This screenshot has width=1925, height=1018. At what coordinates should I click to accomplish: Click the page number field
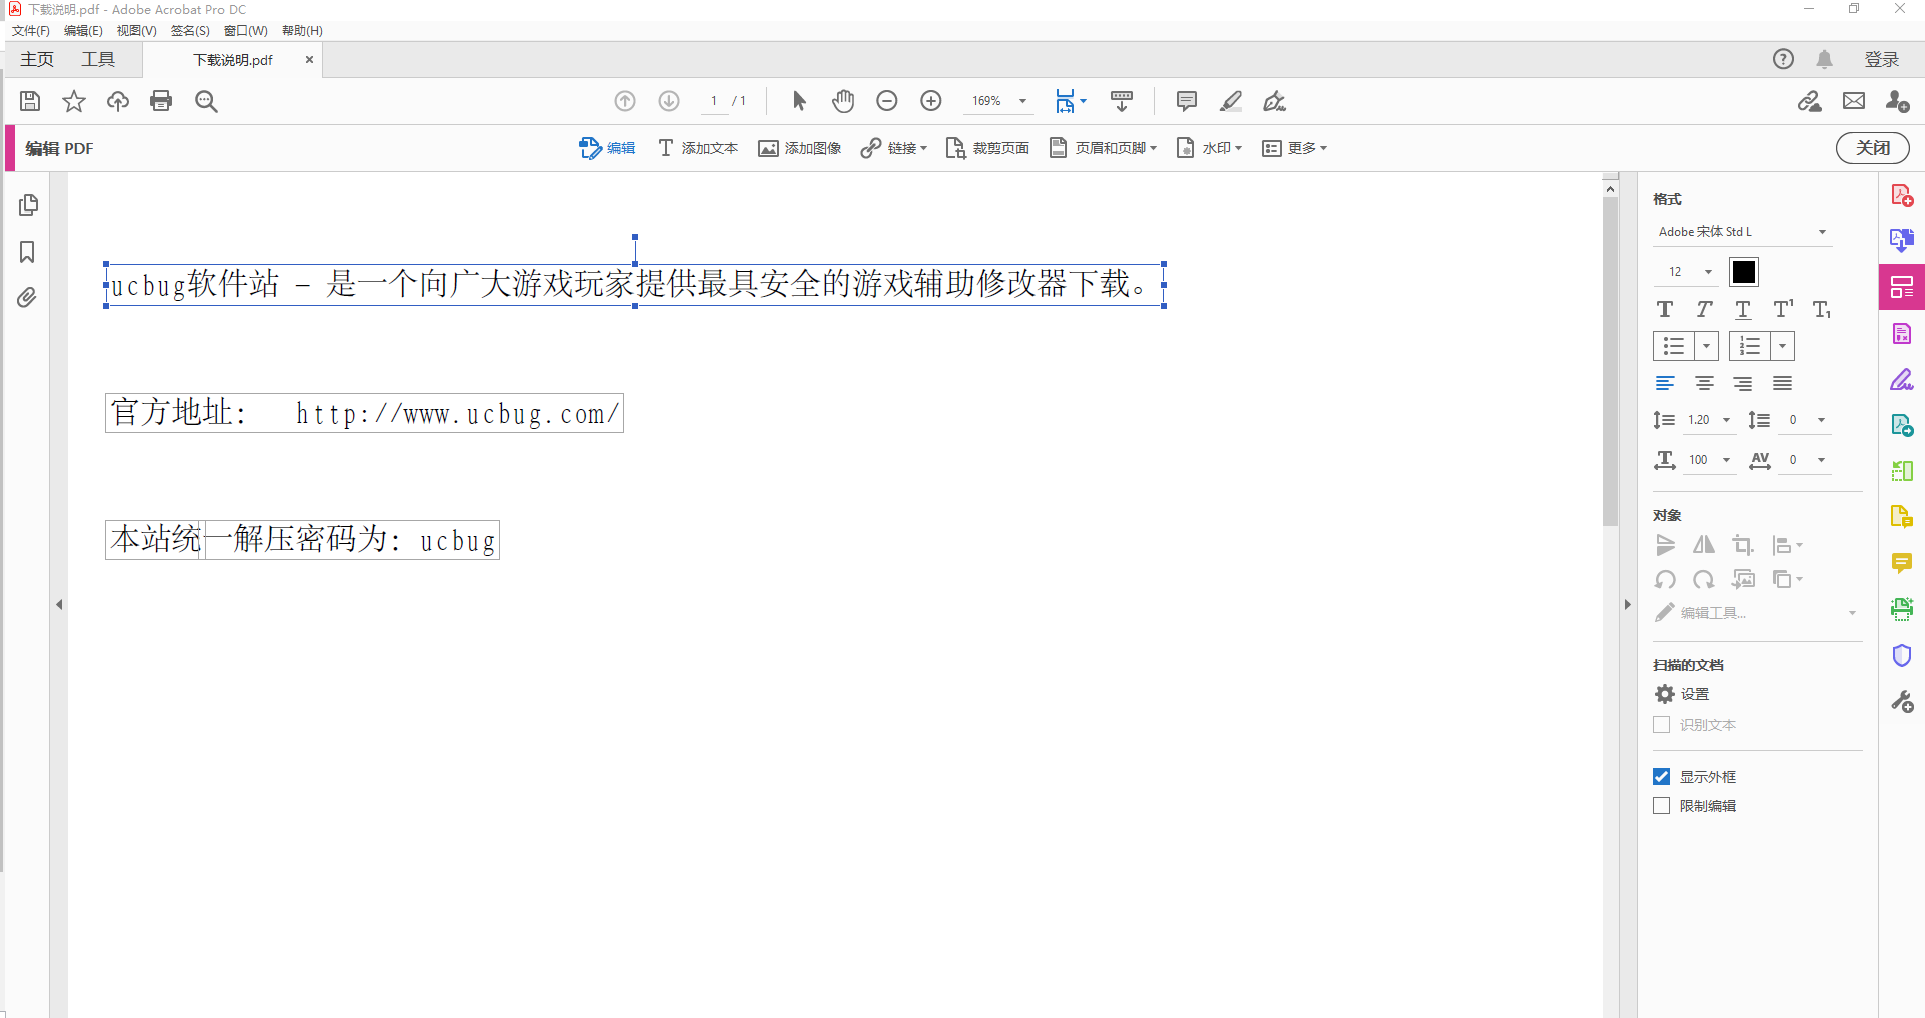[714, 101]
